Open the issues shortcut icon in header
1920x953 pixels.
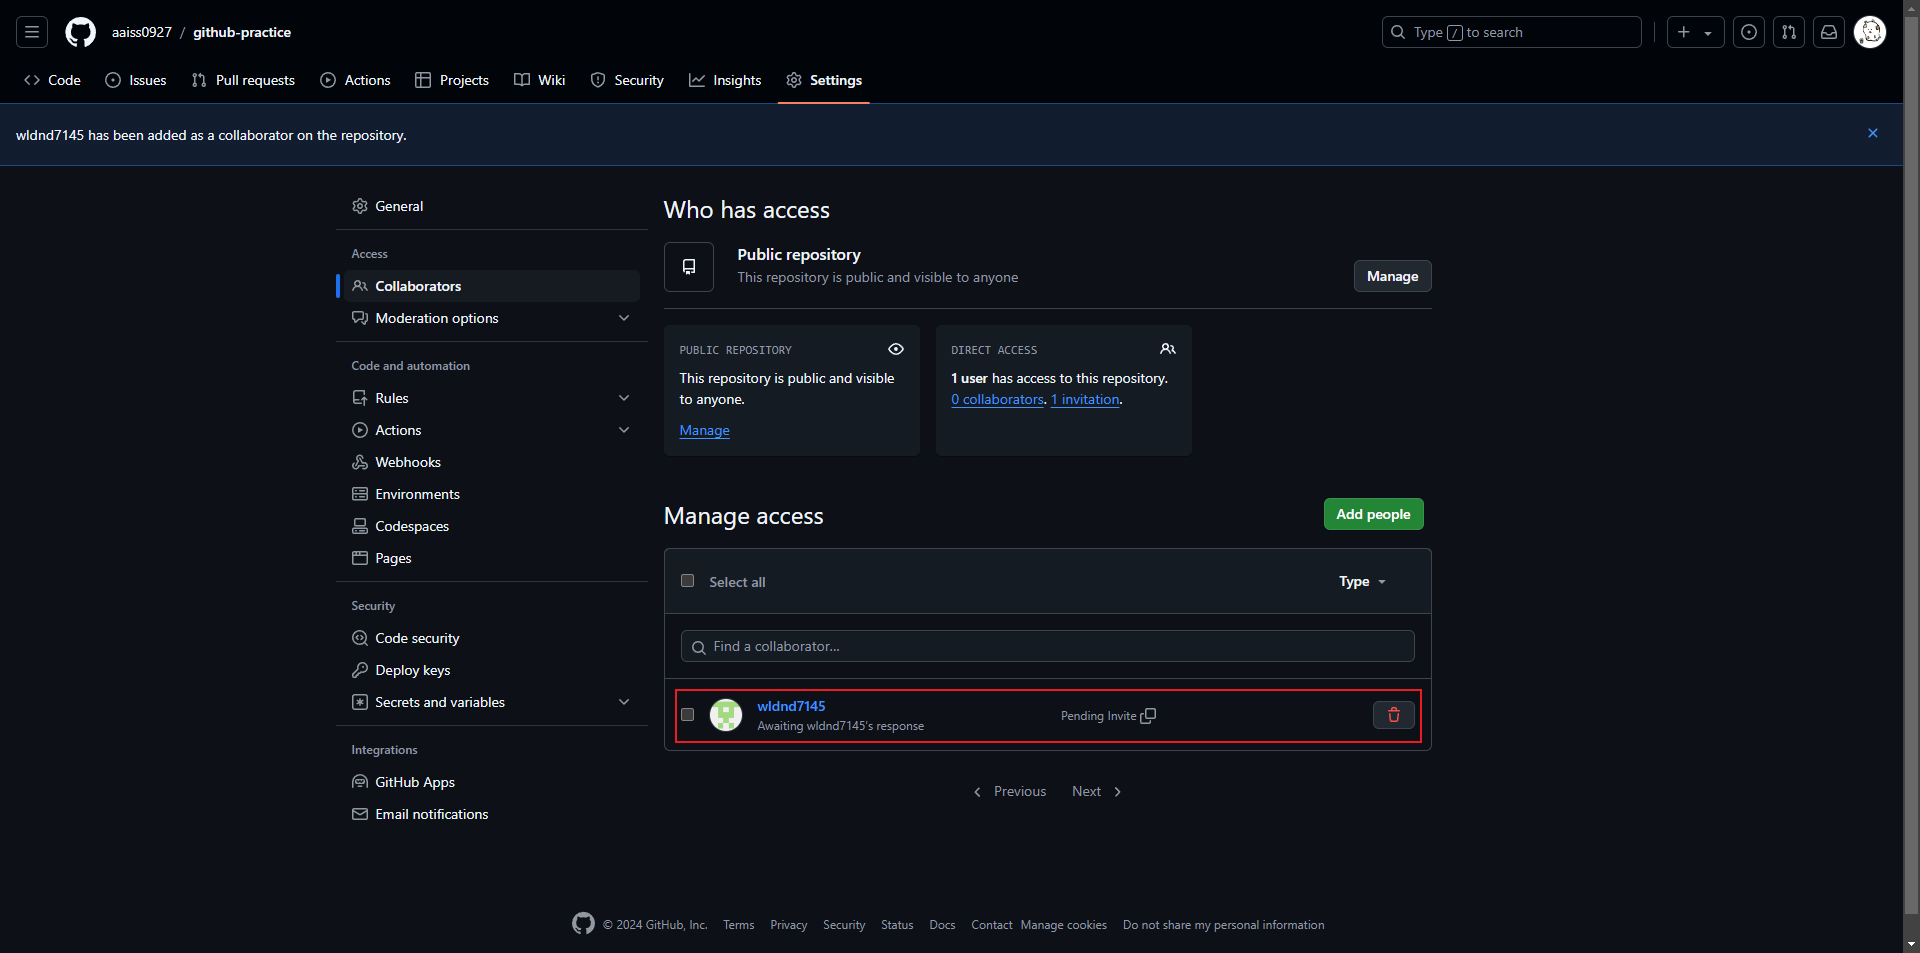[1748, 32]
